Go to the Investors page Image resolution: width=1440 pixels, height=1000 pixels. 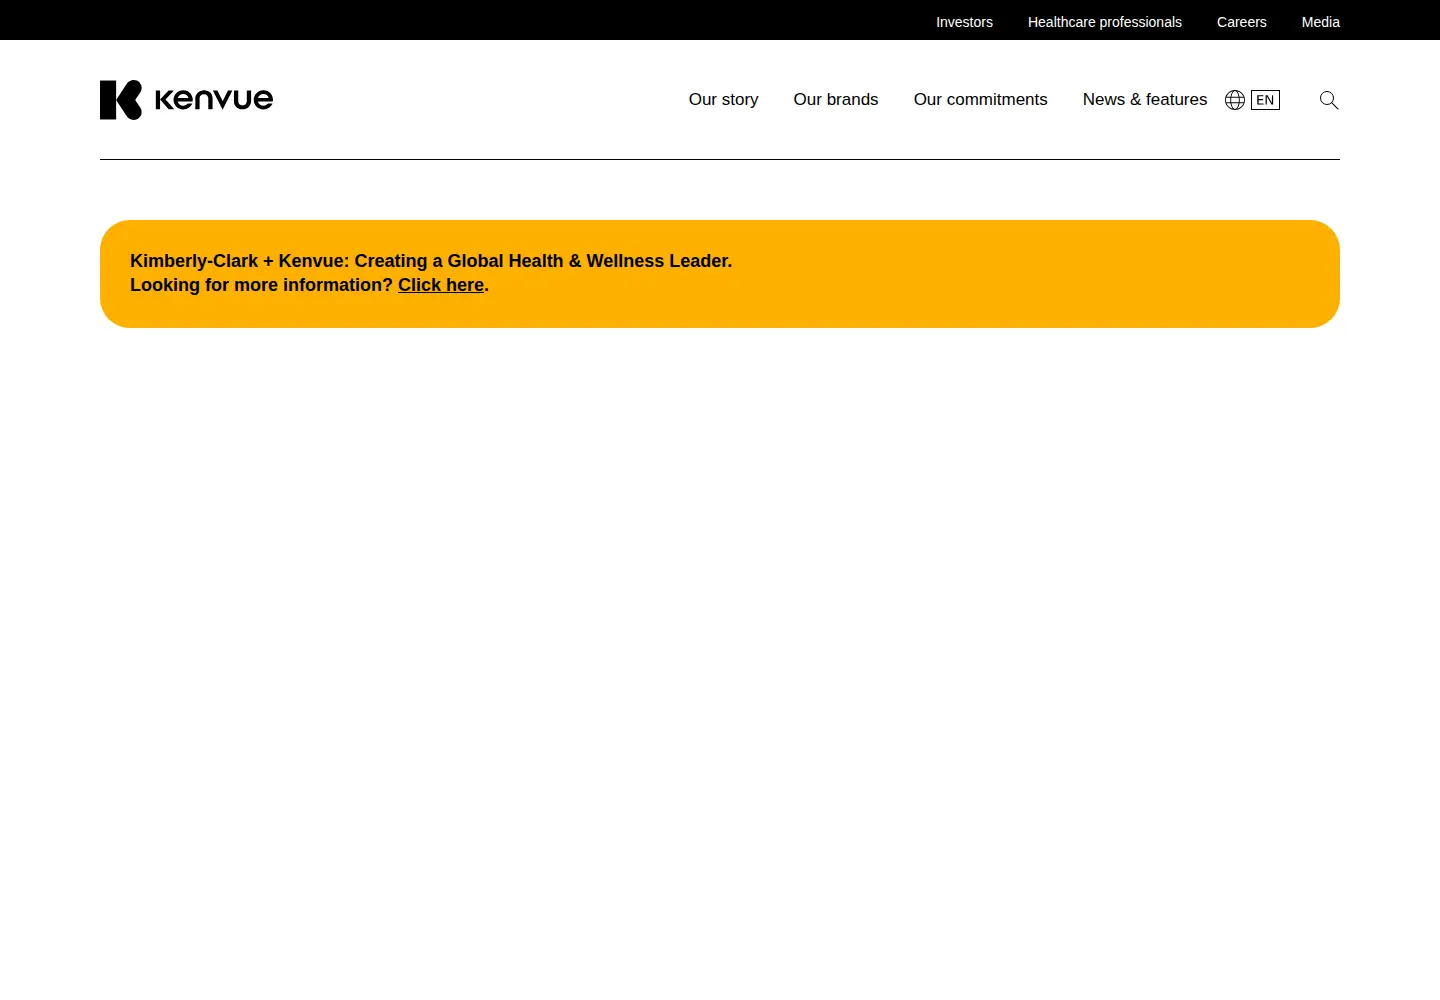coord(964,22)
